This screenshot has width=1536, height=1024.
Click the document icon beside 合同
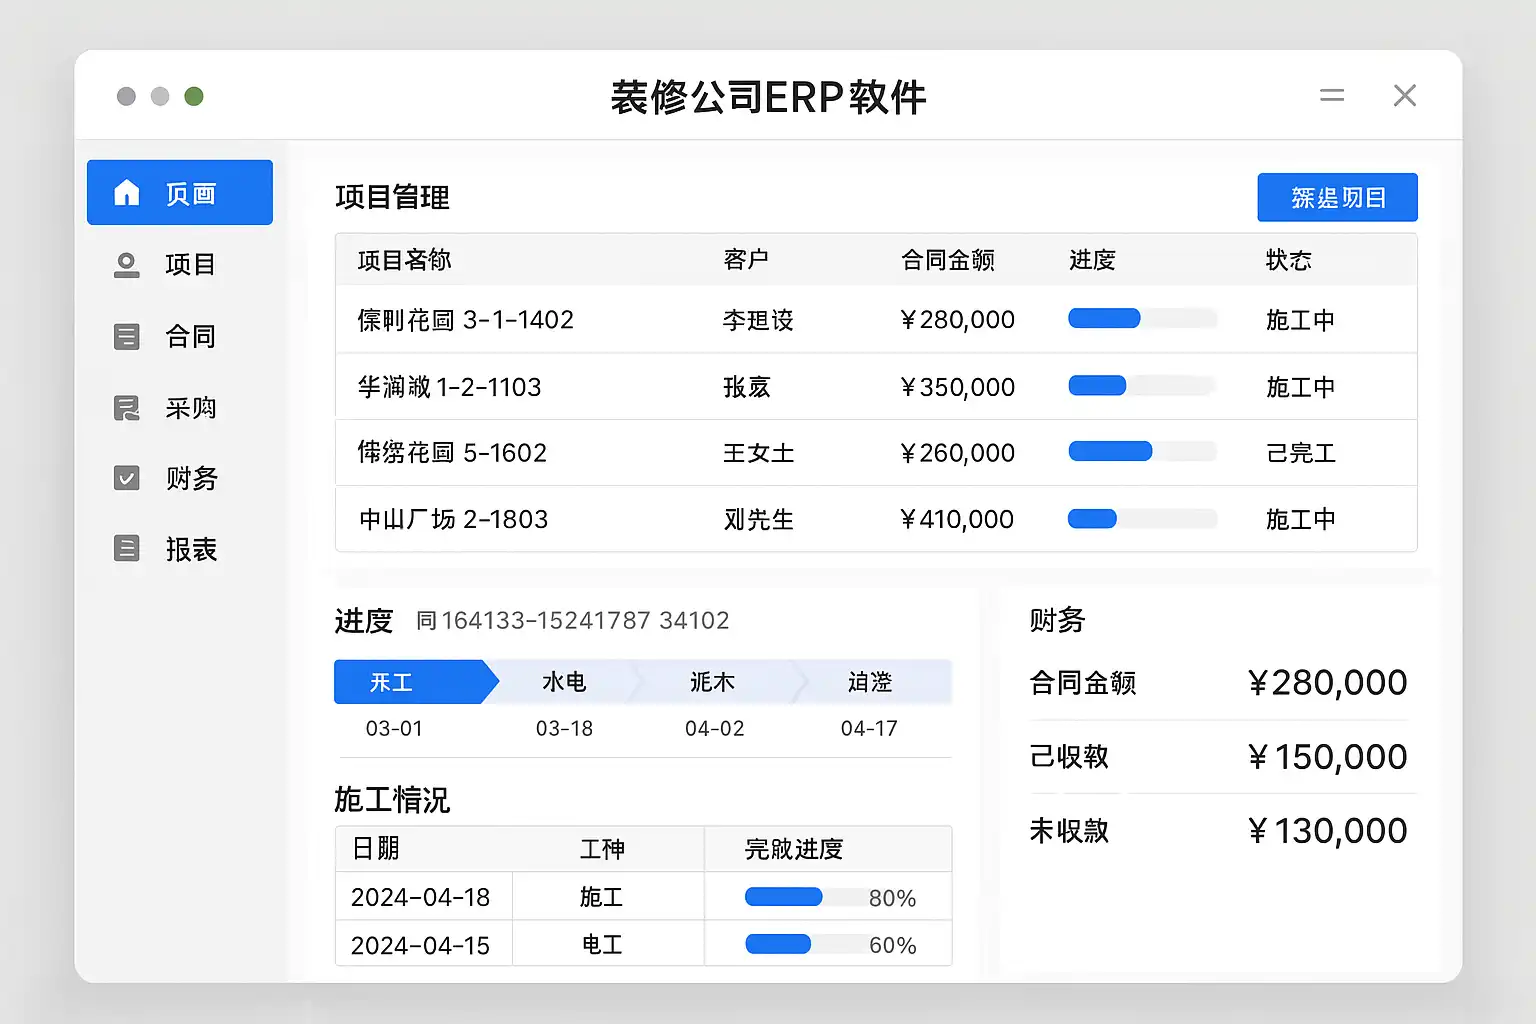coord(127,337)
